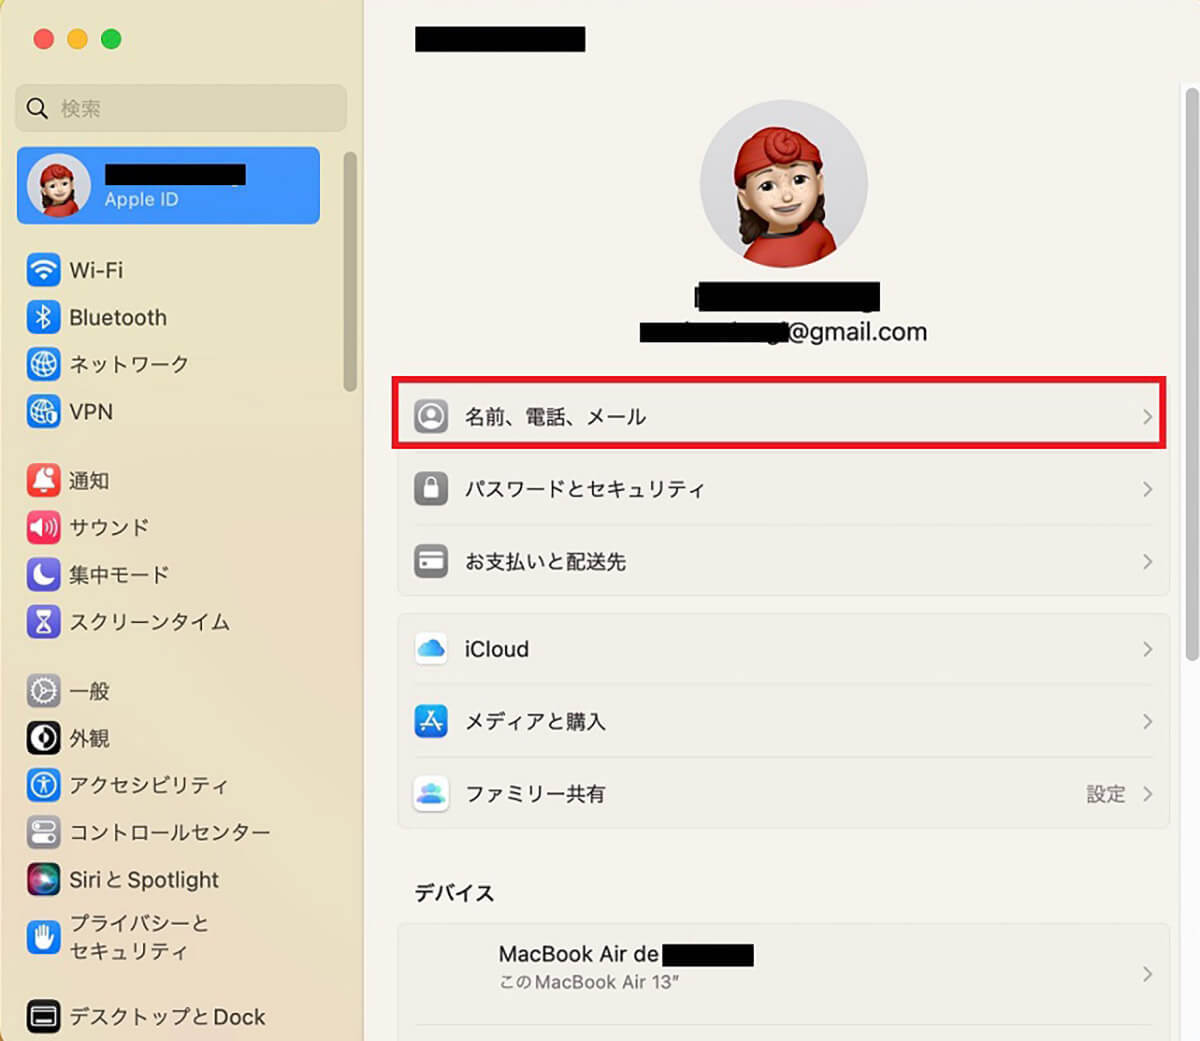Click the main pane vertical scrollbar
1200x1041 pixels.
[1191, 373]
